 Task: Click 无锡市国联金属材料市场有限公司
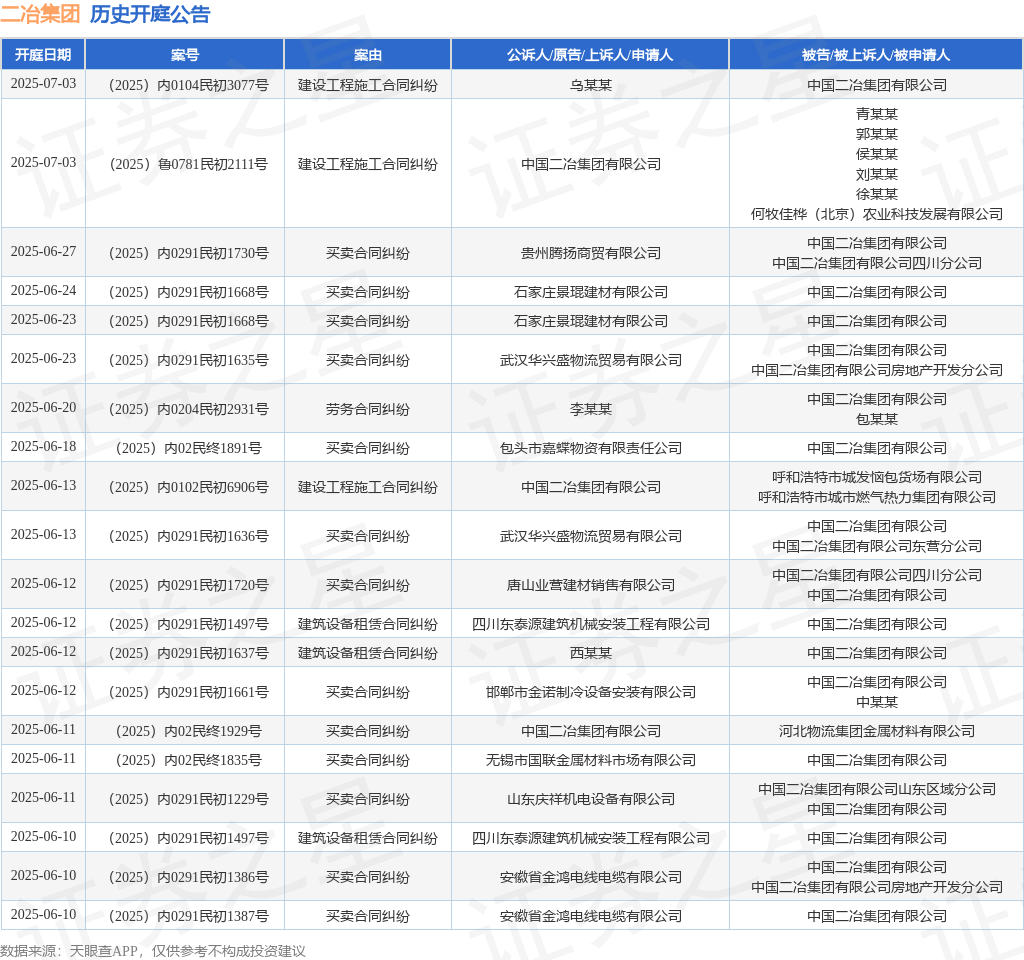pos(590,760)
